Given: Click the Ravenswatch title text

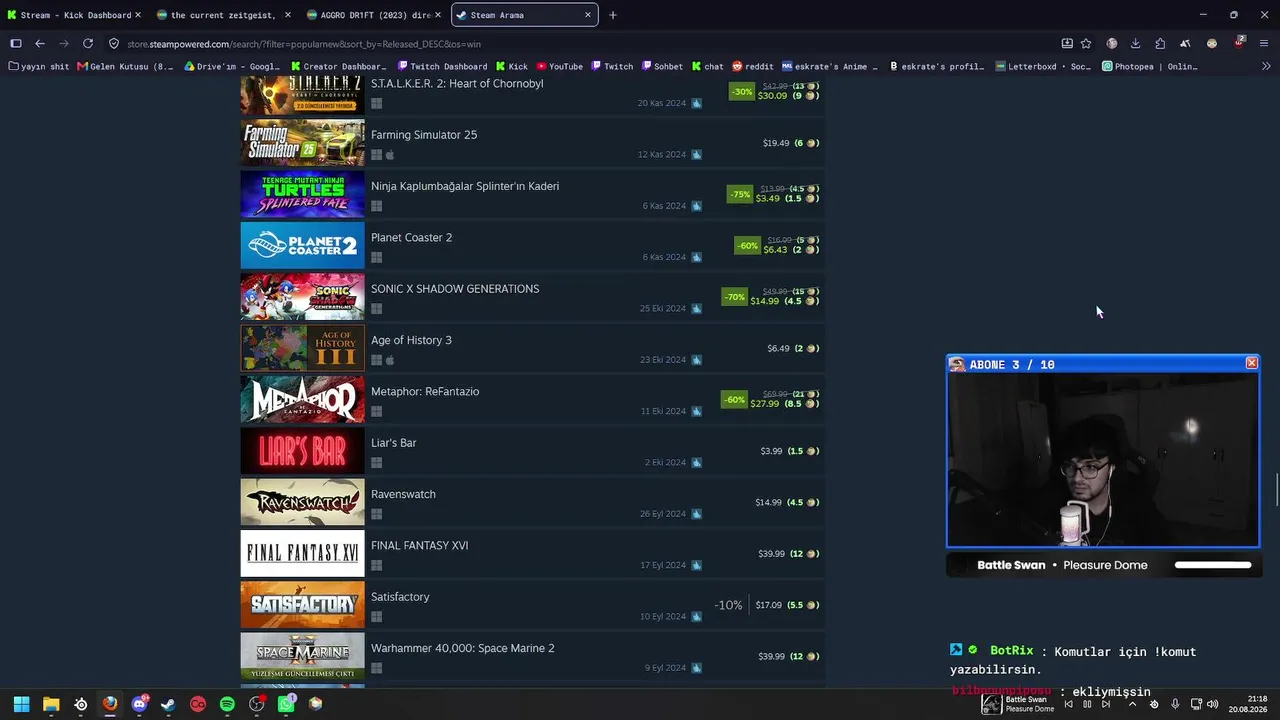Looking at the screenshot, I should click(x=403, y=494).
